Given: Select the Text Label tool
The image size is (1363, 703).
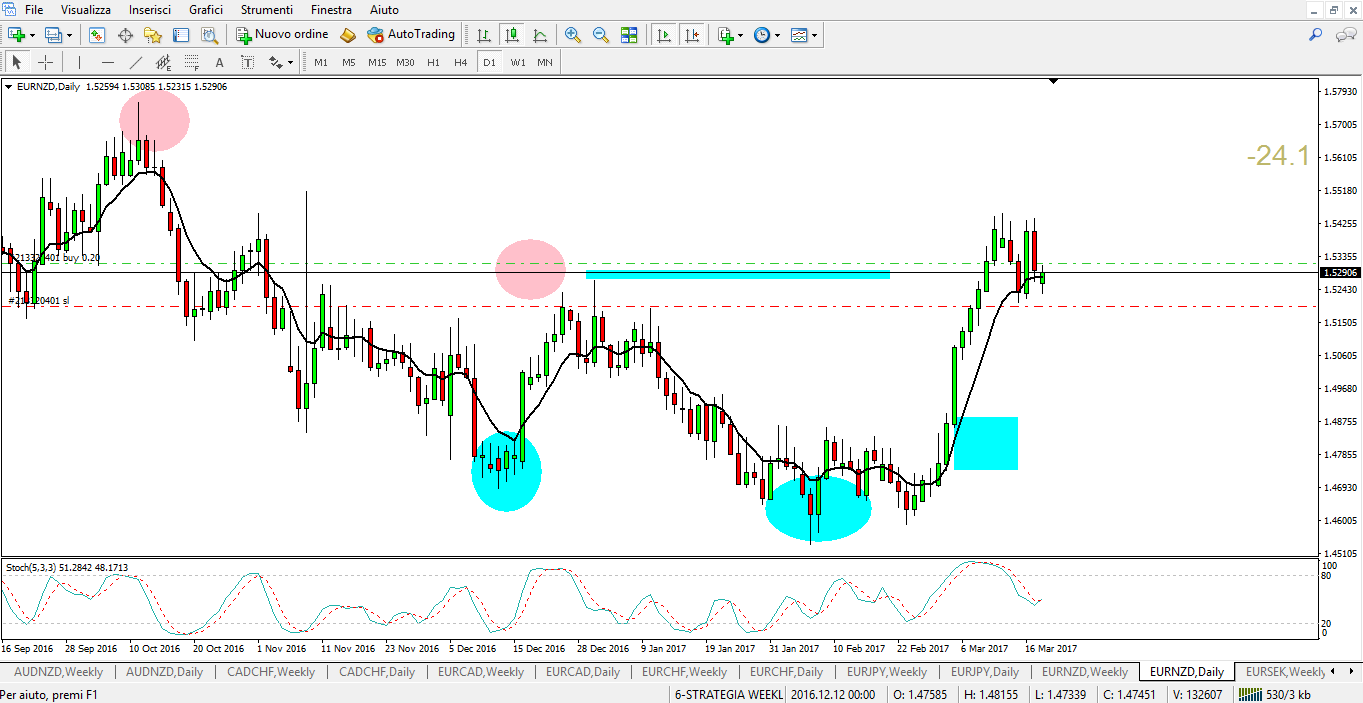Looking at the screenshot, I should (248, 62).
